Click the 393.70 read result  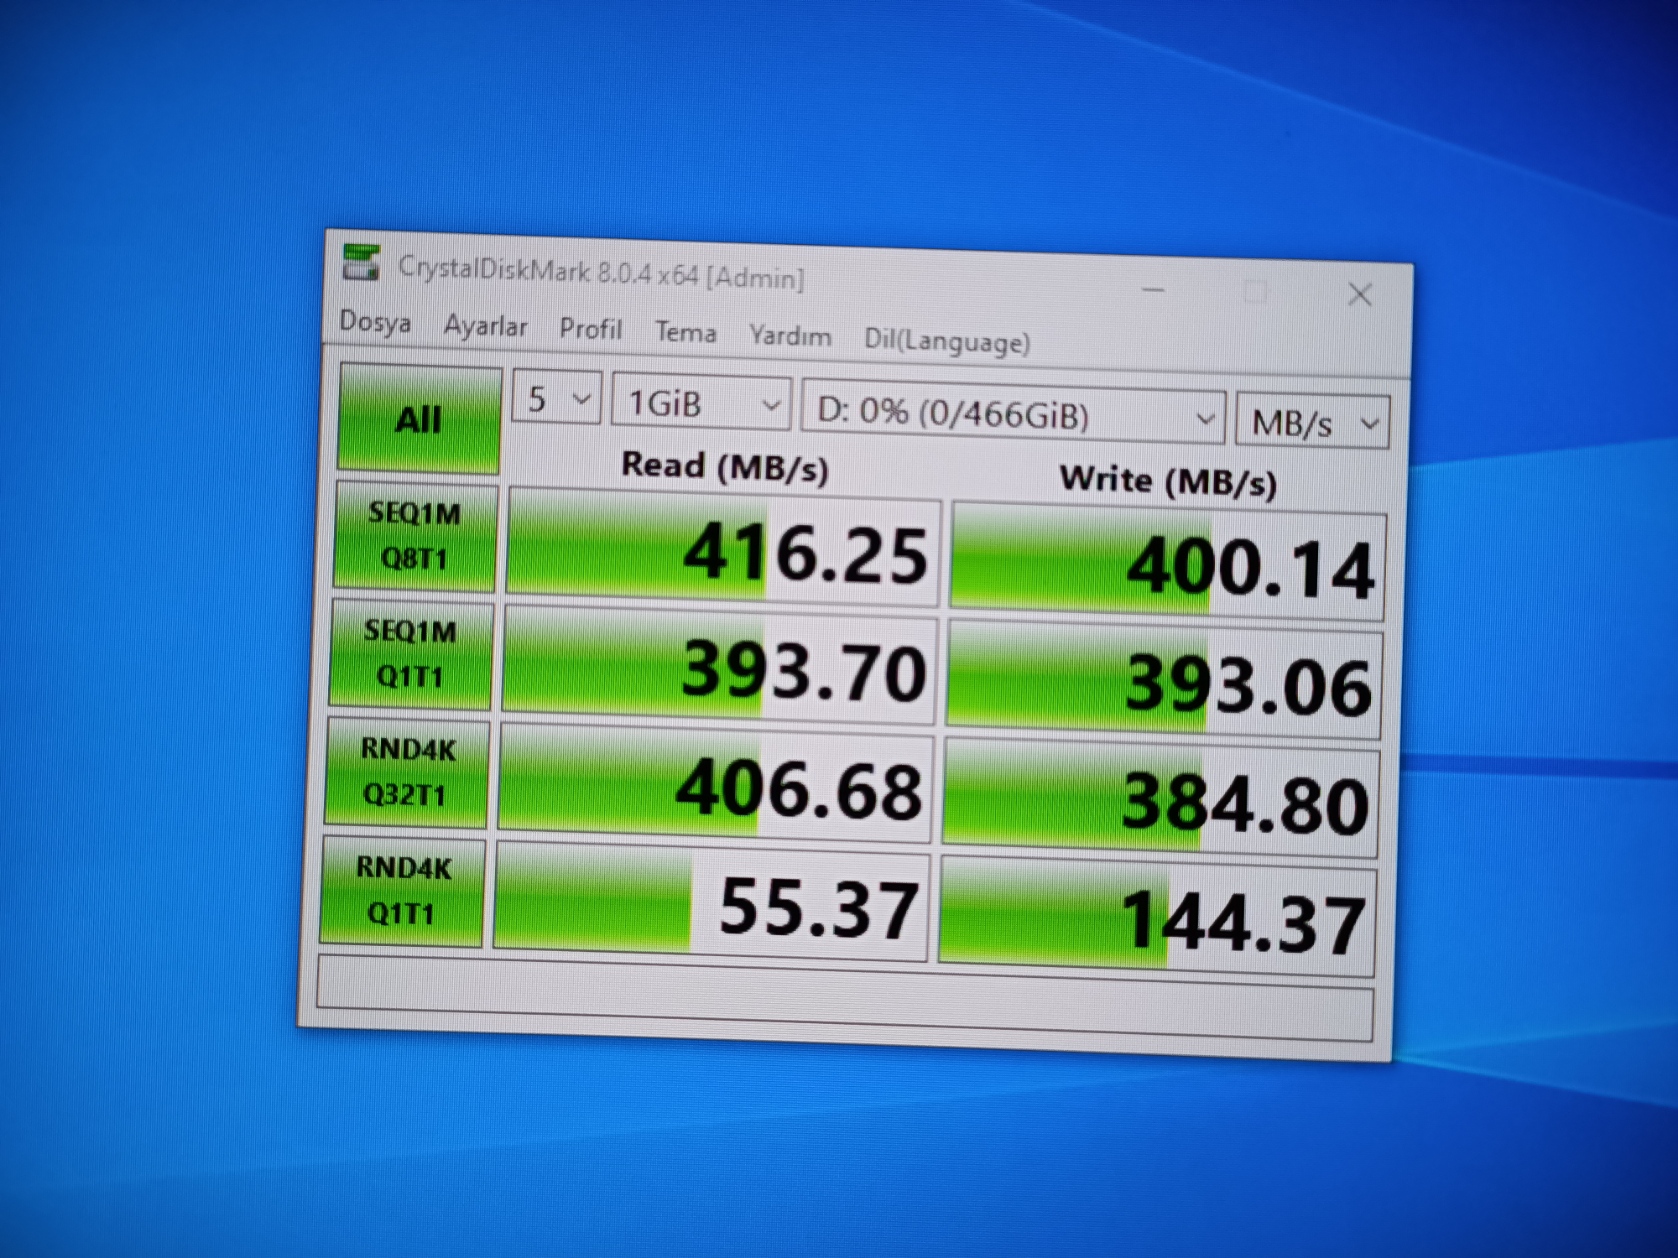tap(719, 665)
